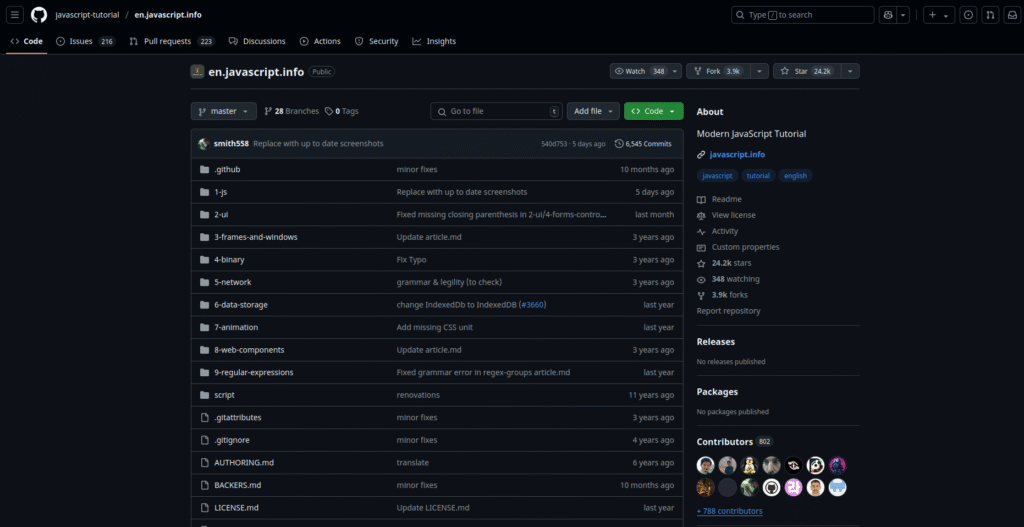Viewport: 1024px width, 527px height.
Task: Click the tutorial topic tag
Action: click(758, 176)
